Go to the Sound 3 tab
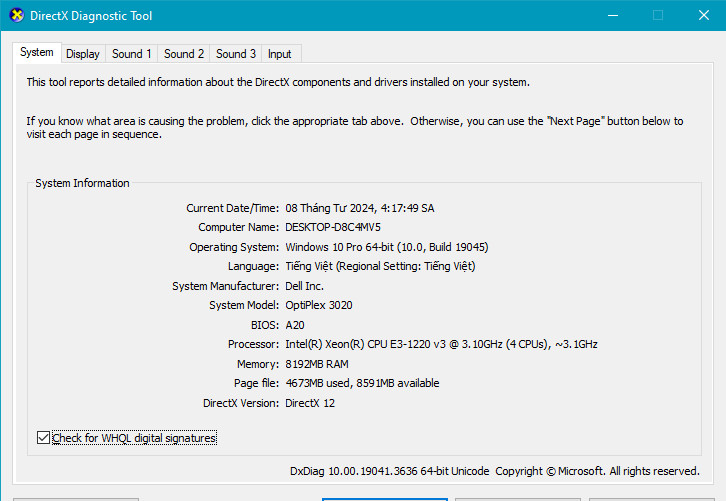Viewport: 726px width, 501px height. pos(236,54)
